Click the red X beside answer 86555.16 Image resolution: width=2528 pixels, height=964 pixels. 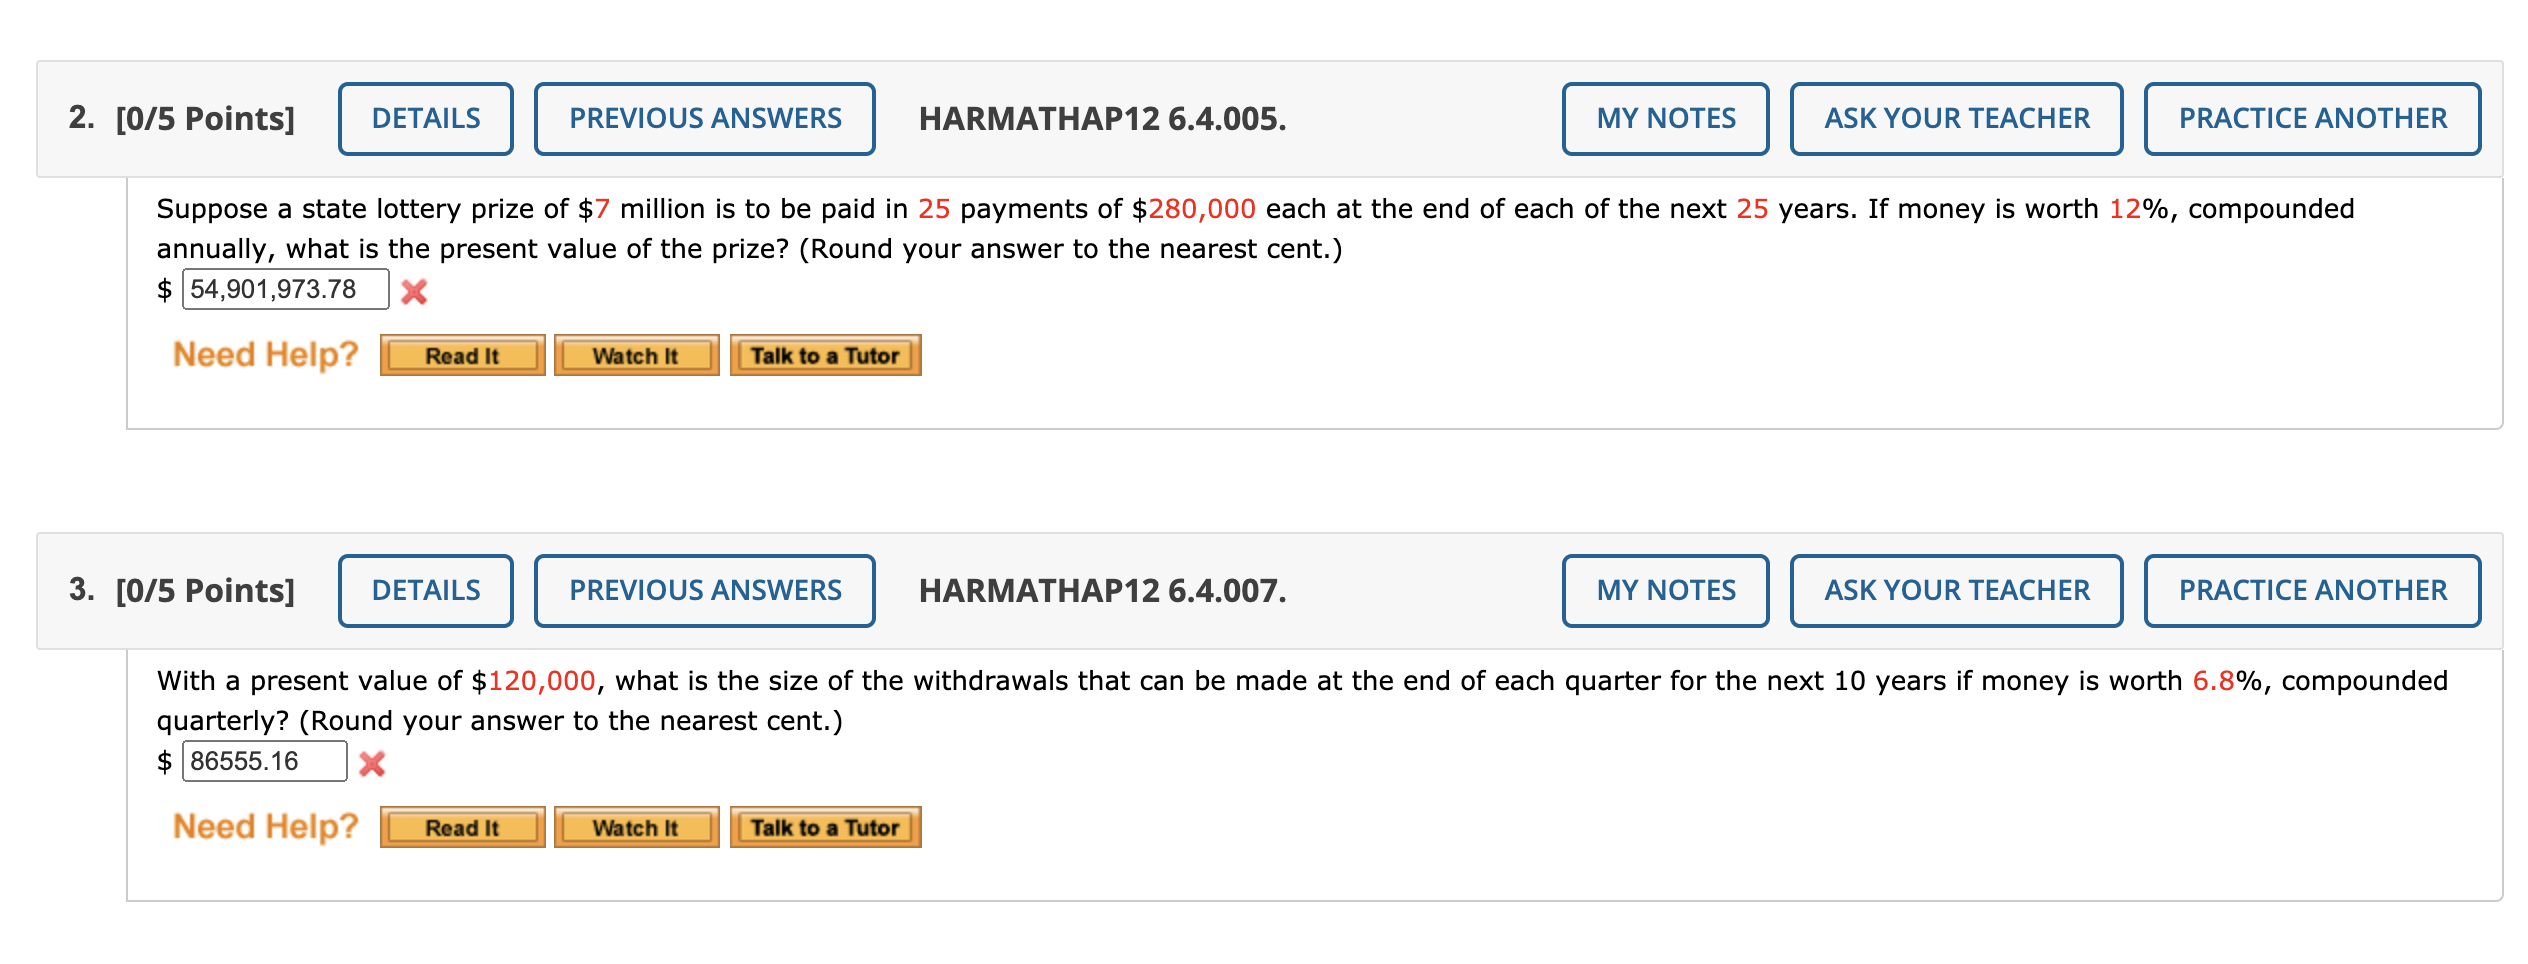pos(371,762)
